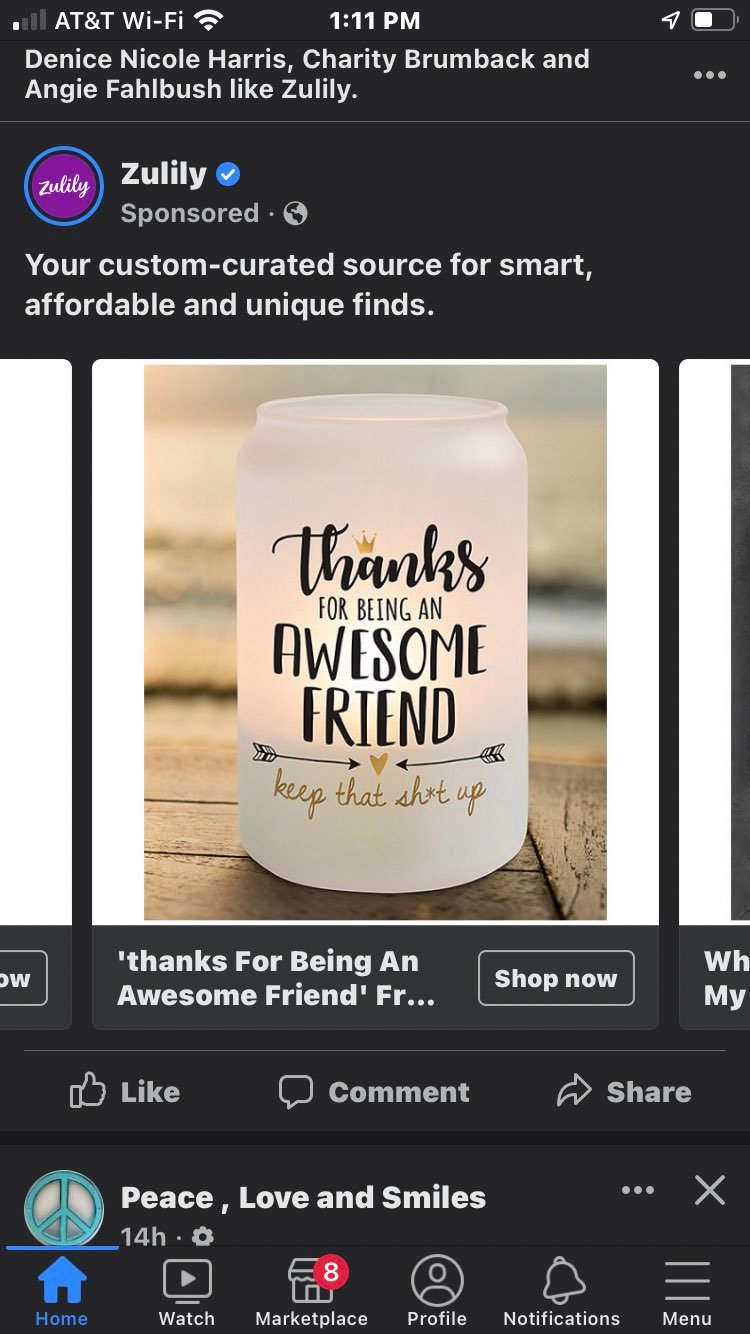Viewport: 750px width, 1334px height.
Task: Tap Shop now for the Awesome Friend jar
Action: [556, 978]
